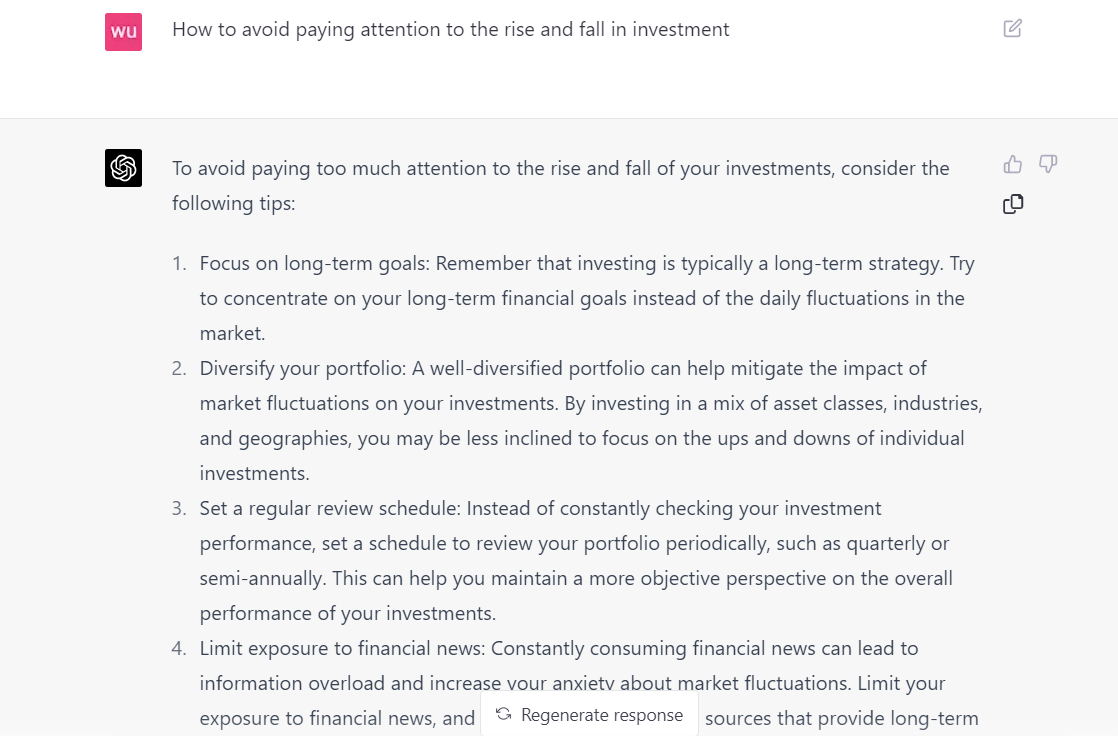Click the 'following tips:' text

tap(234, 203)
